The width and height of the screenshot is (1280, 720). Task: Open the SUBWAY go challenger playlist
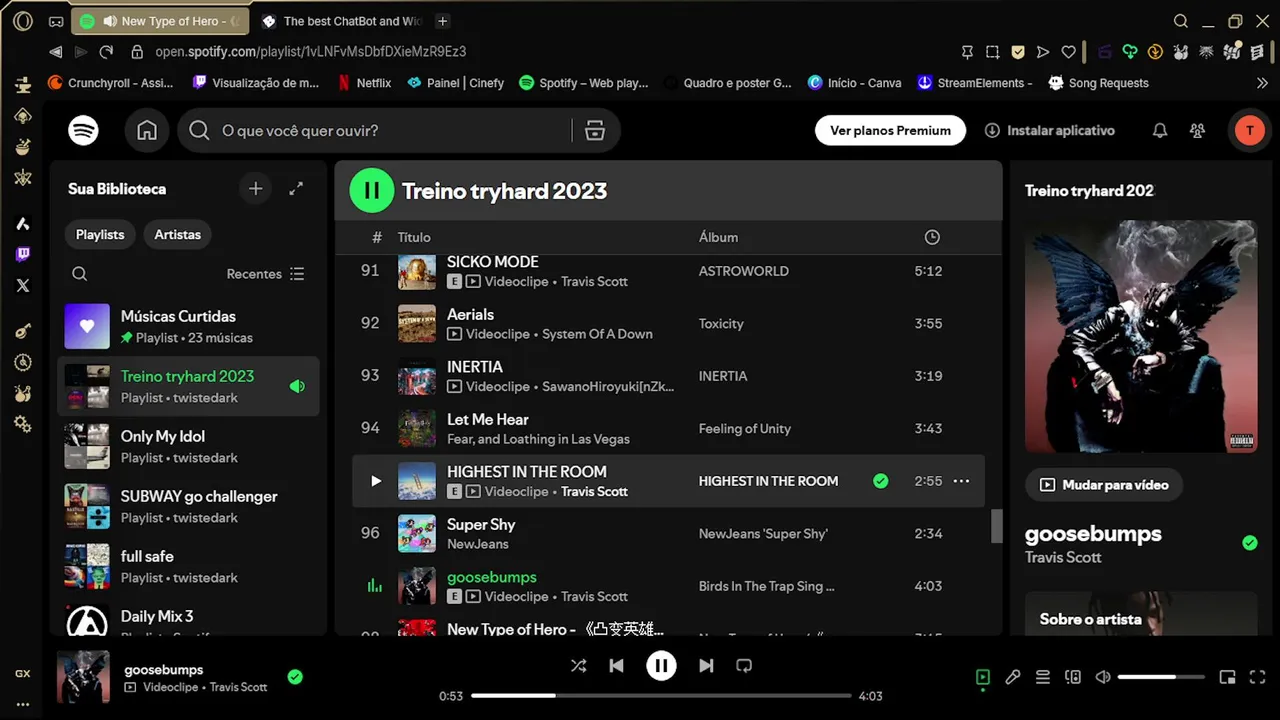coord(188,506)
